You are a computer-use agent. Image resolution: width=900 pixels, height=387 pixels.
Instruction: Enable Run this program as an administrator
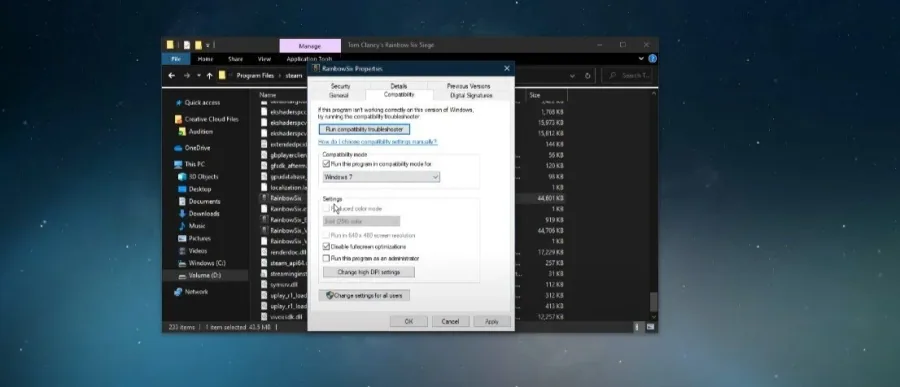326,259
